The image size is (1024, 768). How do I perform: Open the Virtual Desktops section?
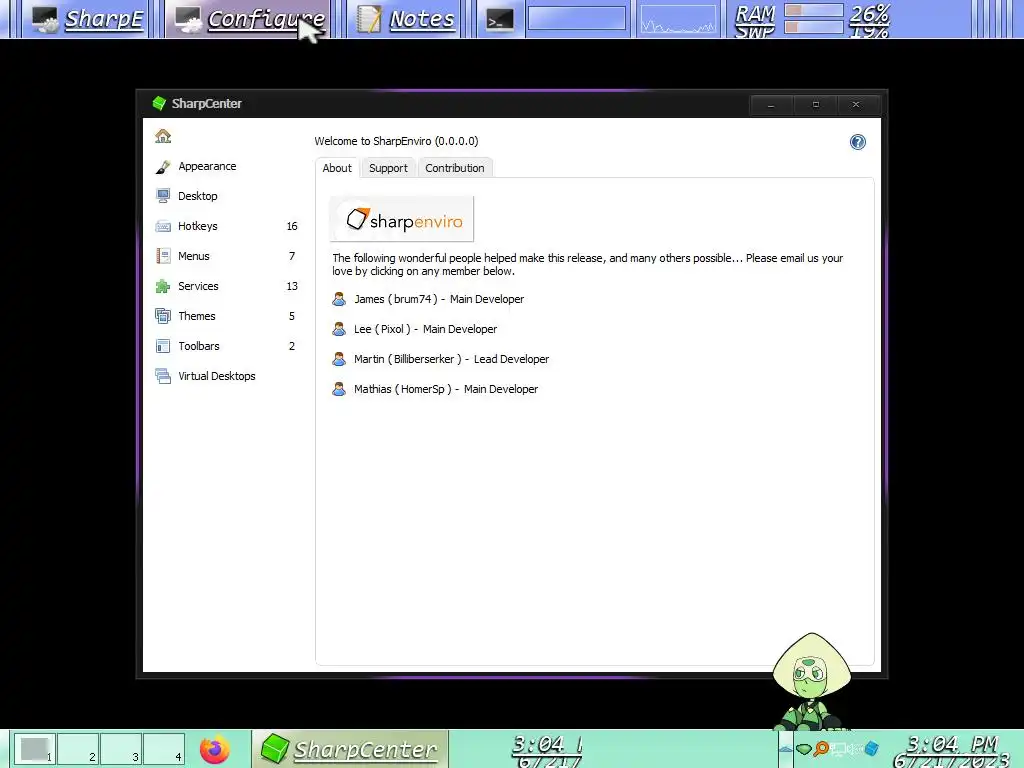tap(216, 376)
